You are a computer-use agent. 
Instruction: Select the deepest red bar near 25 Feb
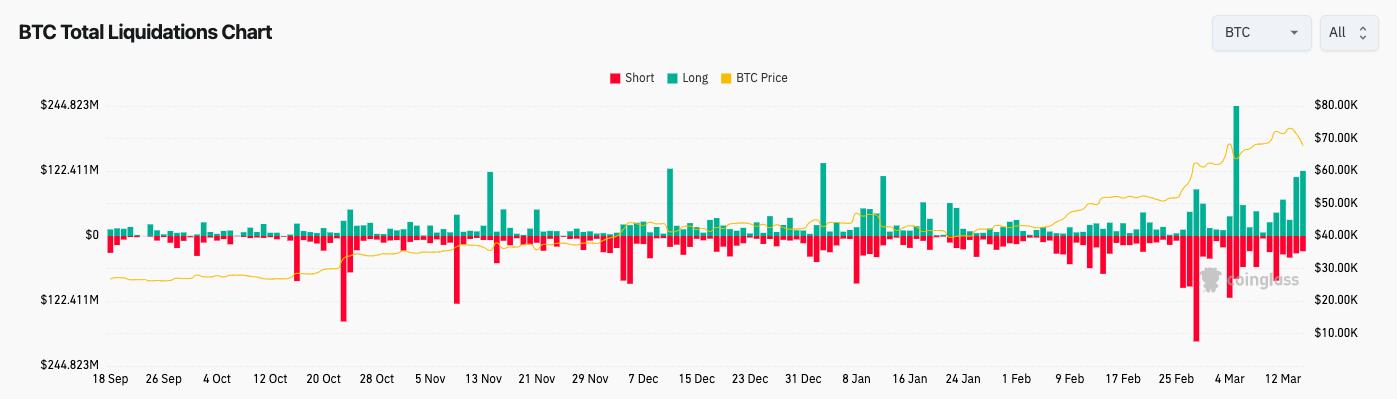click(1195, 288)
